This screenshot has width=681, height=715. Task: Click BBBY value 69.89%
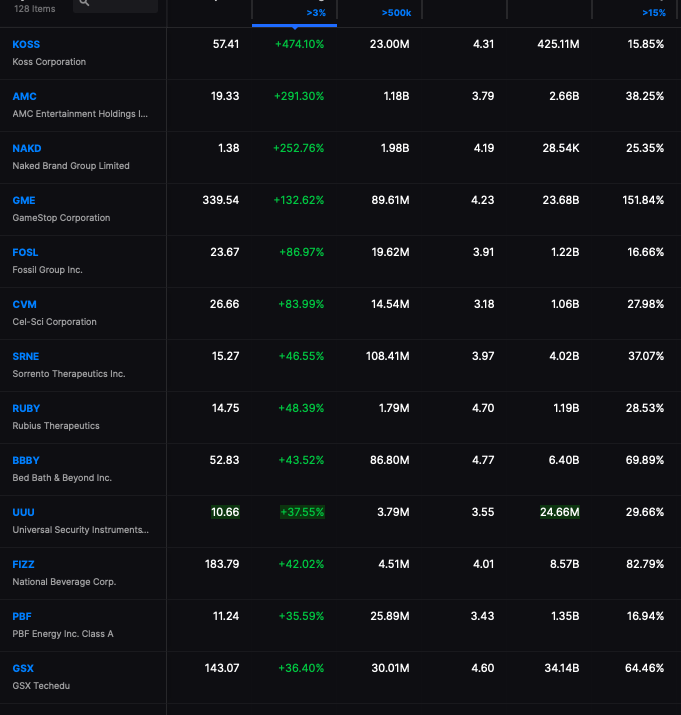click(x=645, y=460)
